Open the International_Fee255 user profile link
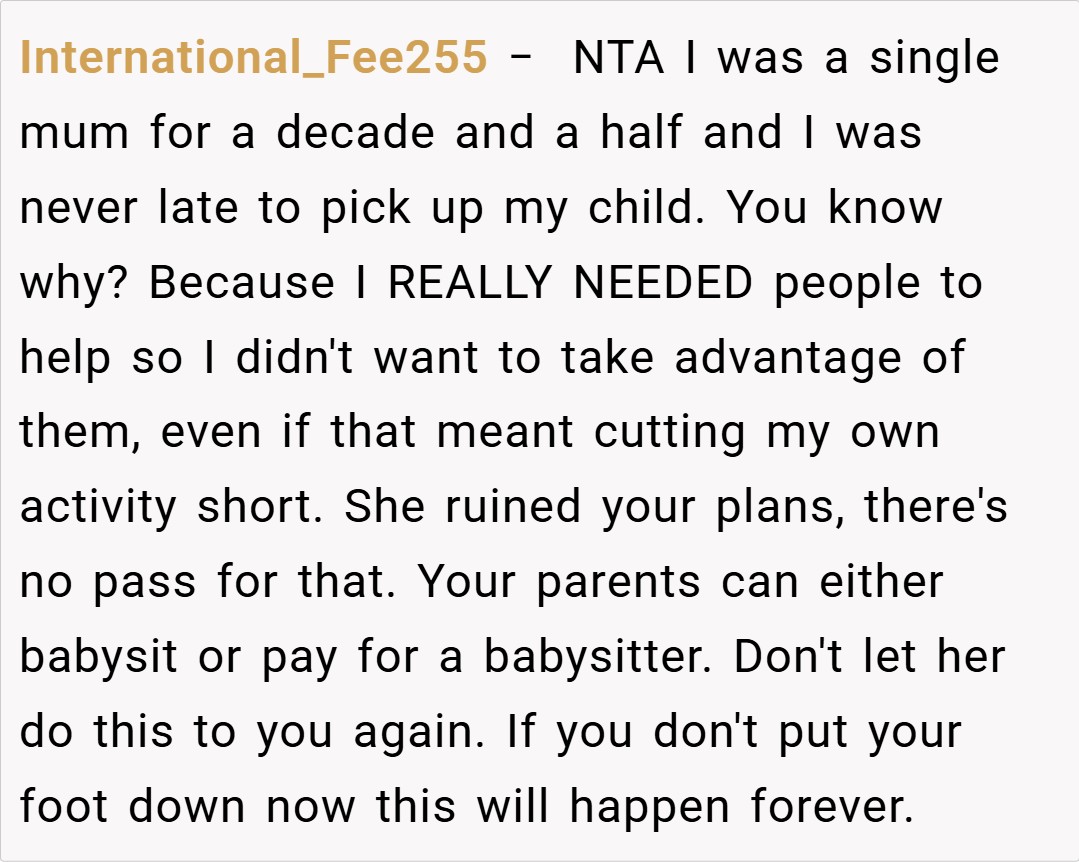This screenshot has width=1079, height=862. tap(253, 58)
